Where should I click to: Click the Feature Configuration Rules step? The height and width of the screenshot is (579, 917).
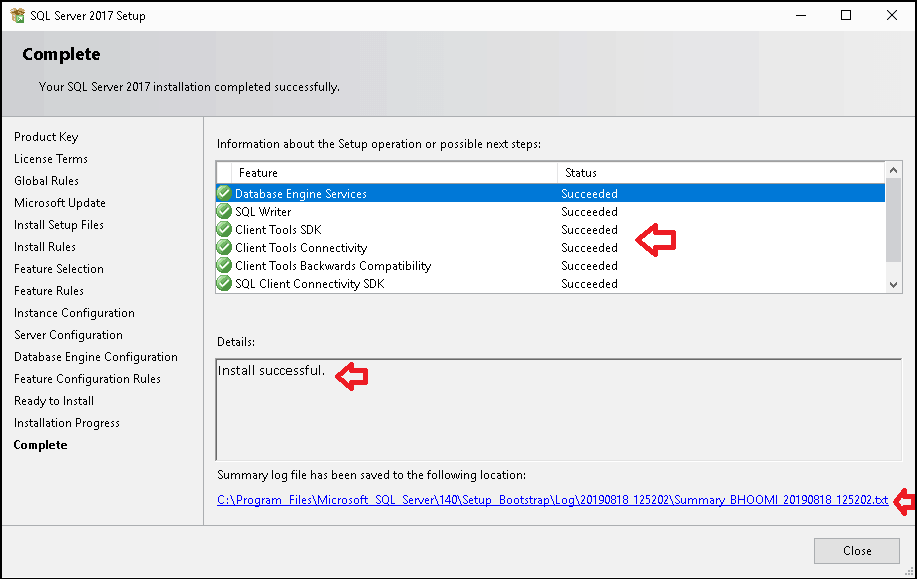[x=87, y=379]
